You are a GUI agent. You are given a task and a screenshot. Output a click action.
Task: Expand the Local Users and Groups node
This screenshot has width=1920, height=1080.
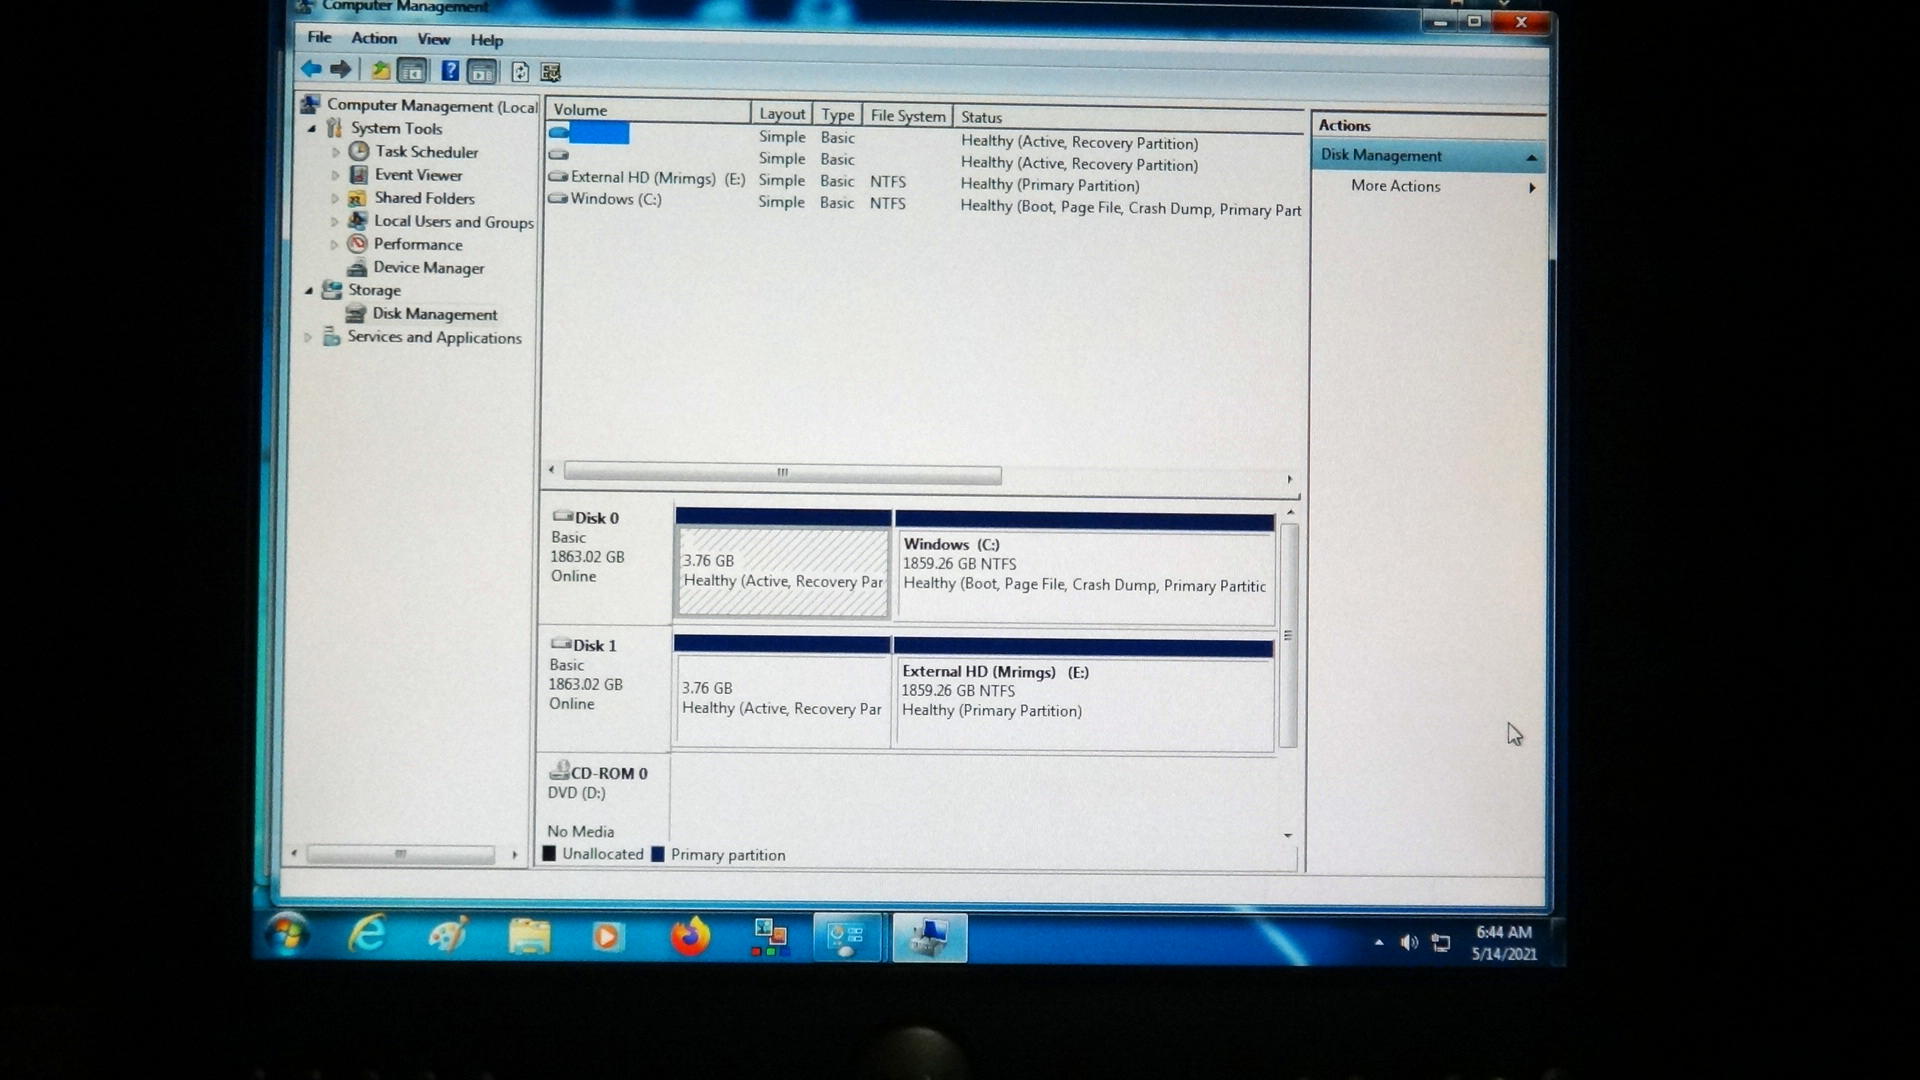[334, 222]
